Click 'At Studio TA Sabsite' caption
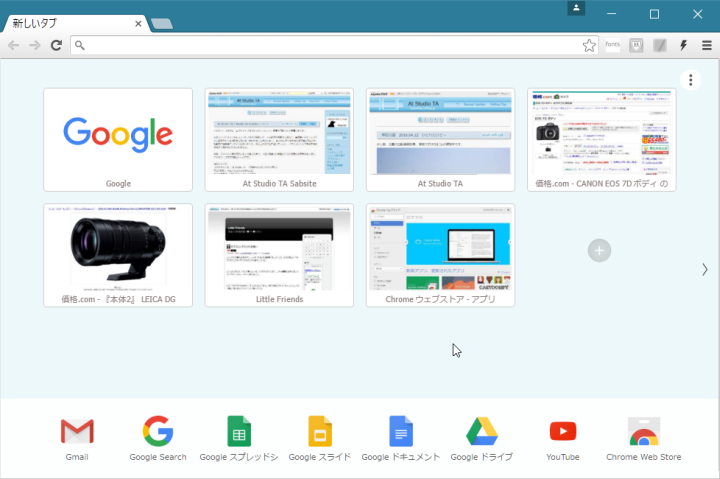 279,184
